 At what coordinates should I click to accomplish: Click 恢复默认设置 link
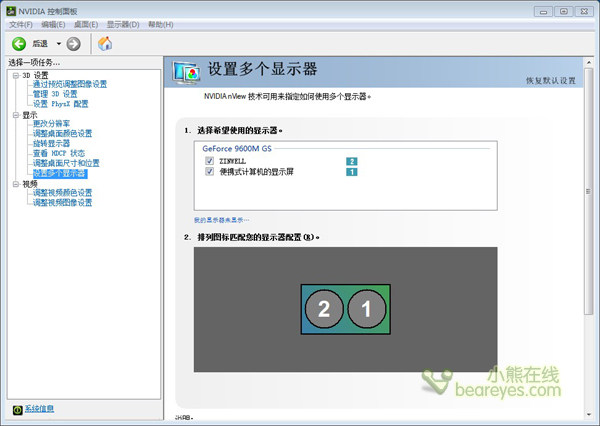(x=551, y=81)
